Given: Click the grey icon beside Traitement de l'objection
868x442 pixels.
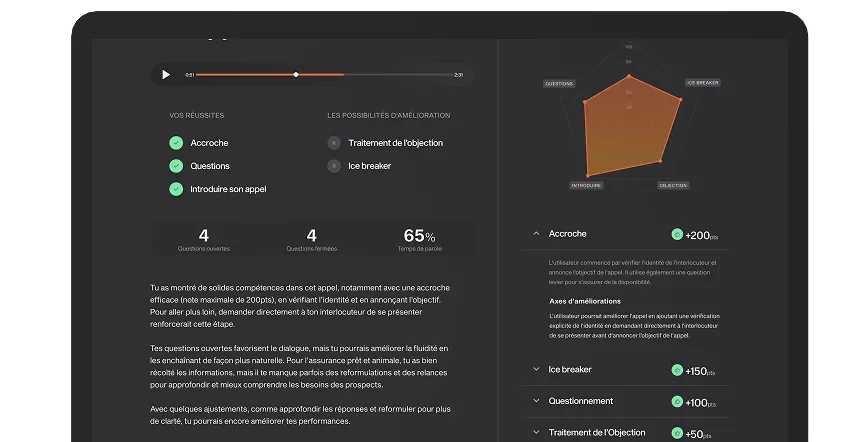Looking at the screenshot, I should click(x=334, y=143).
